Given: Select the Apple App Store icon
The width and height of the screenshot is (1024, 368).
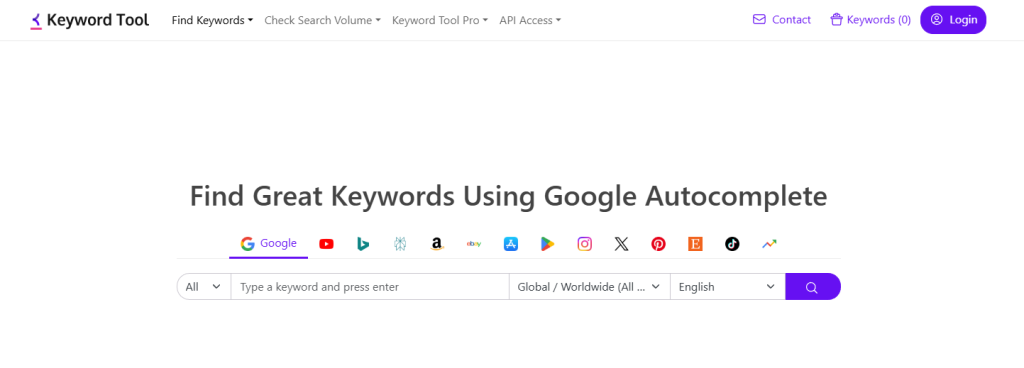Looking at the screenshot, I should [511, 244].
